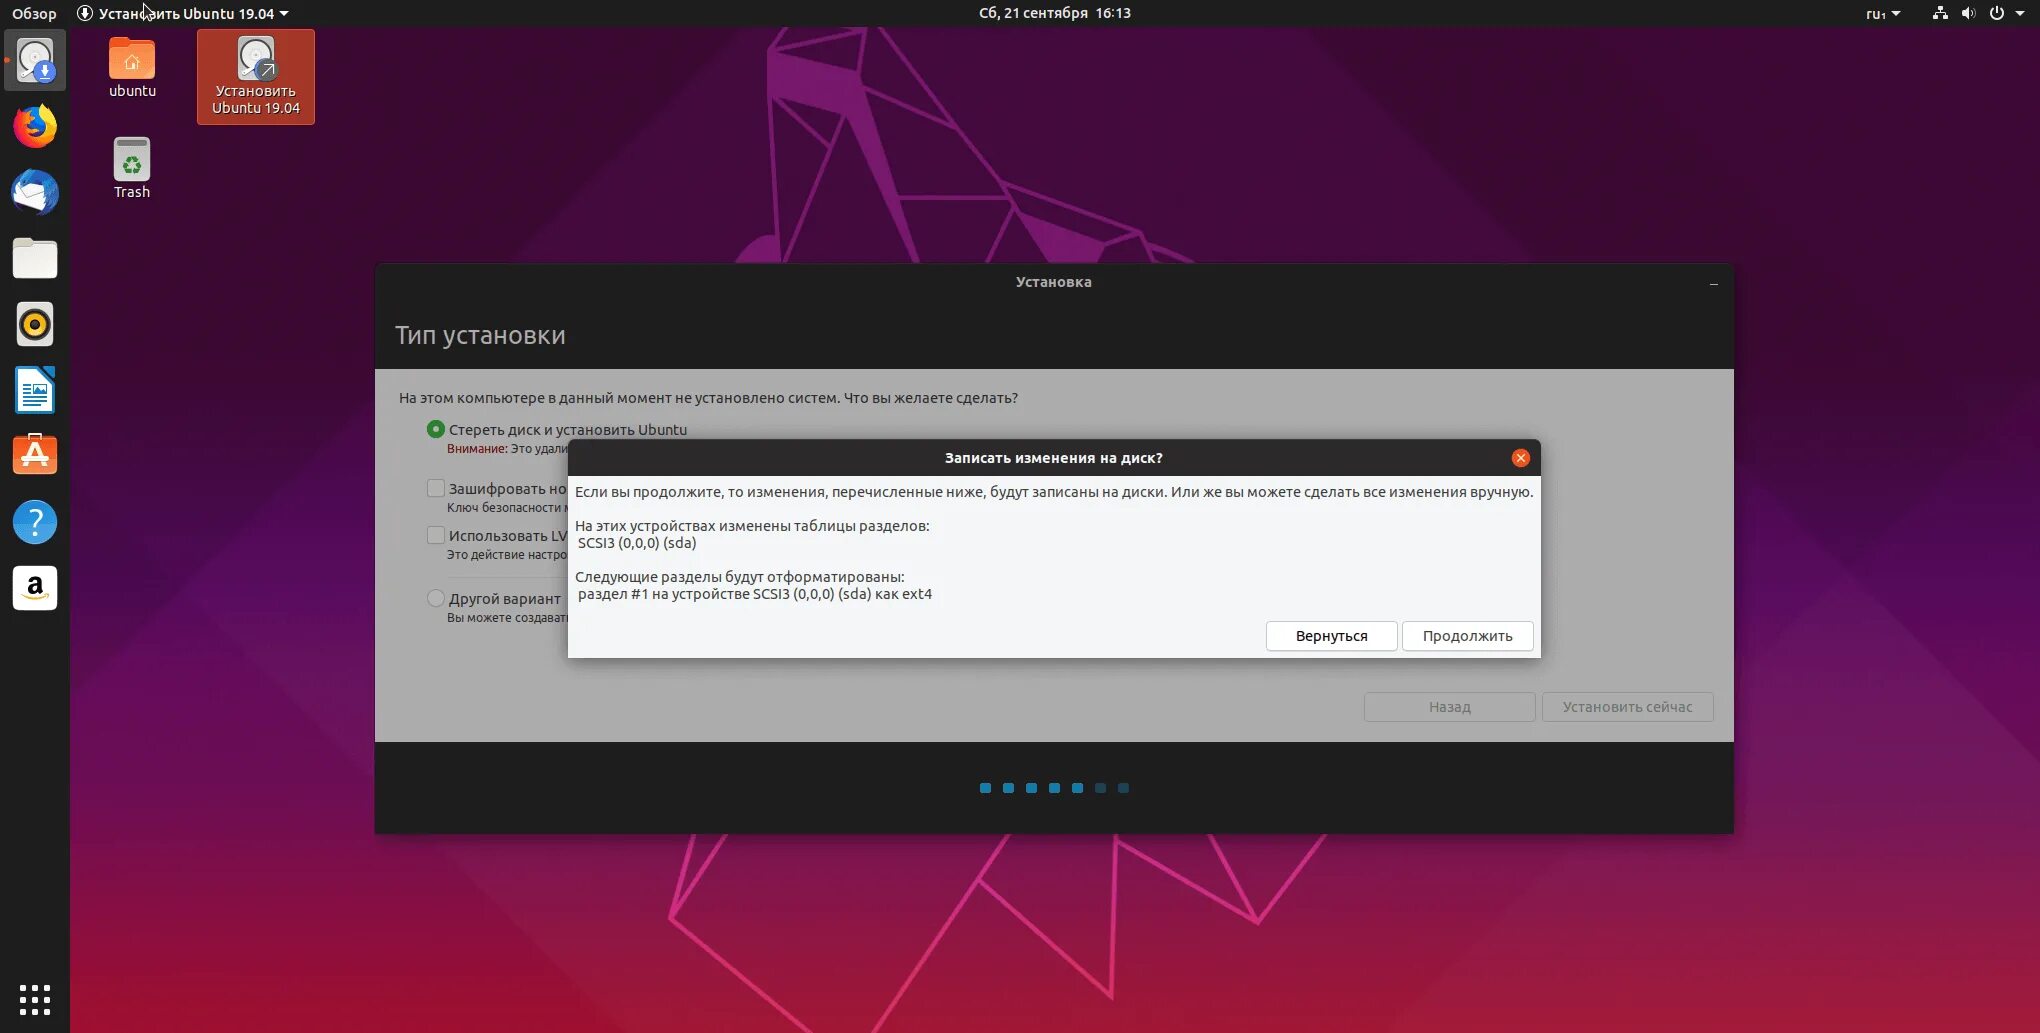The image size is (2040, 1033).
Task: Launch Firefox from the dock
Action: (35, 127)
